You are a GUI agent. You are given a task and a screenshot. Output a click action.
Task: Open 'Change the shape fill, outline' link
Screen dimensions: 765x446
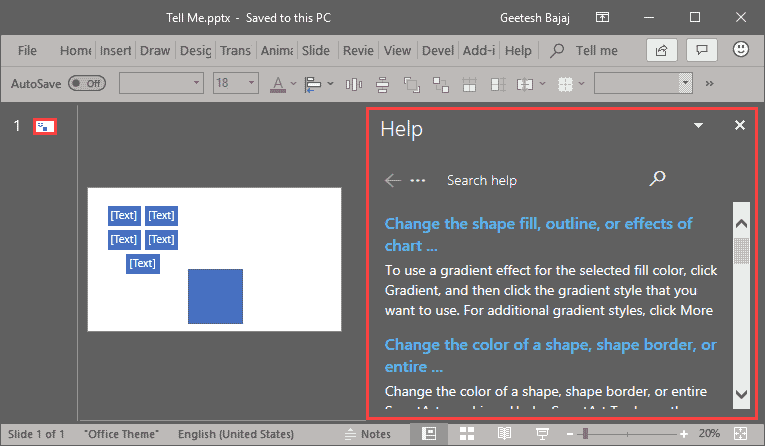click(x=538, y=235)
